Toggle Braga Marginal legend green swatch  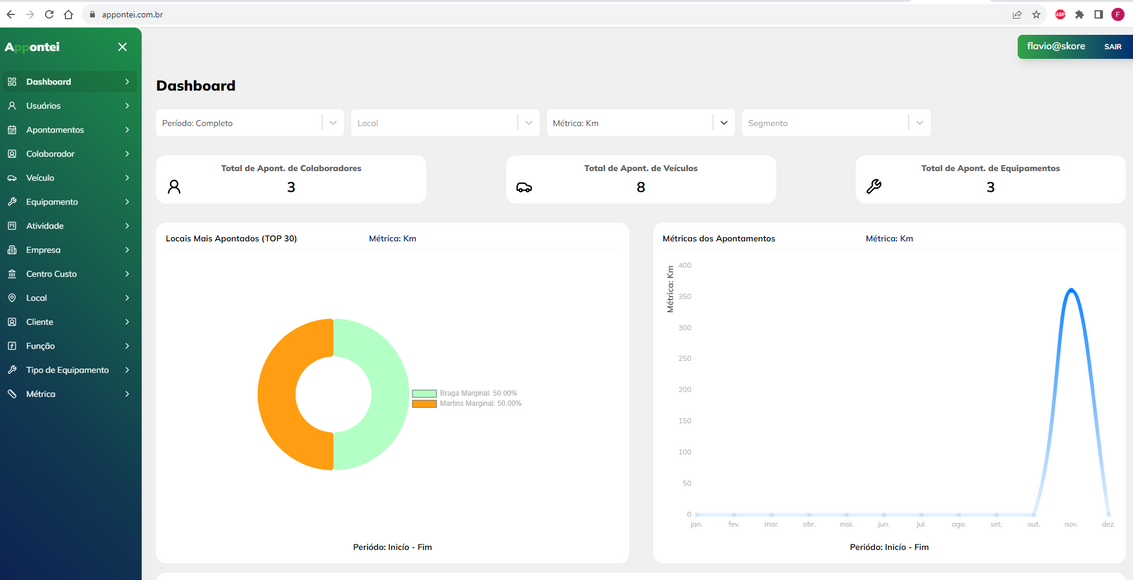tap(424, 393)
